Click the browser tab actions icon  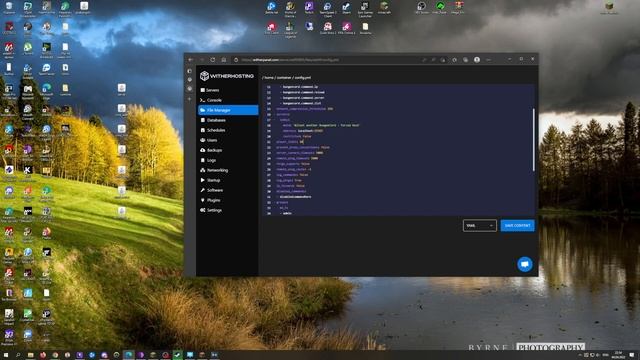pos(189,71)
